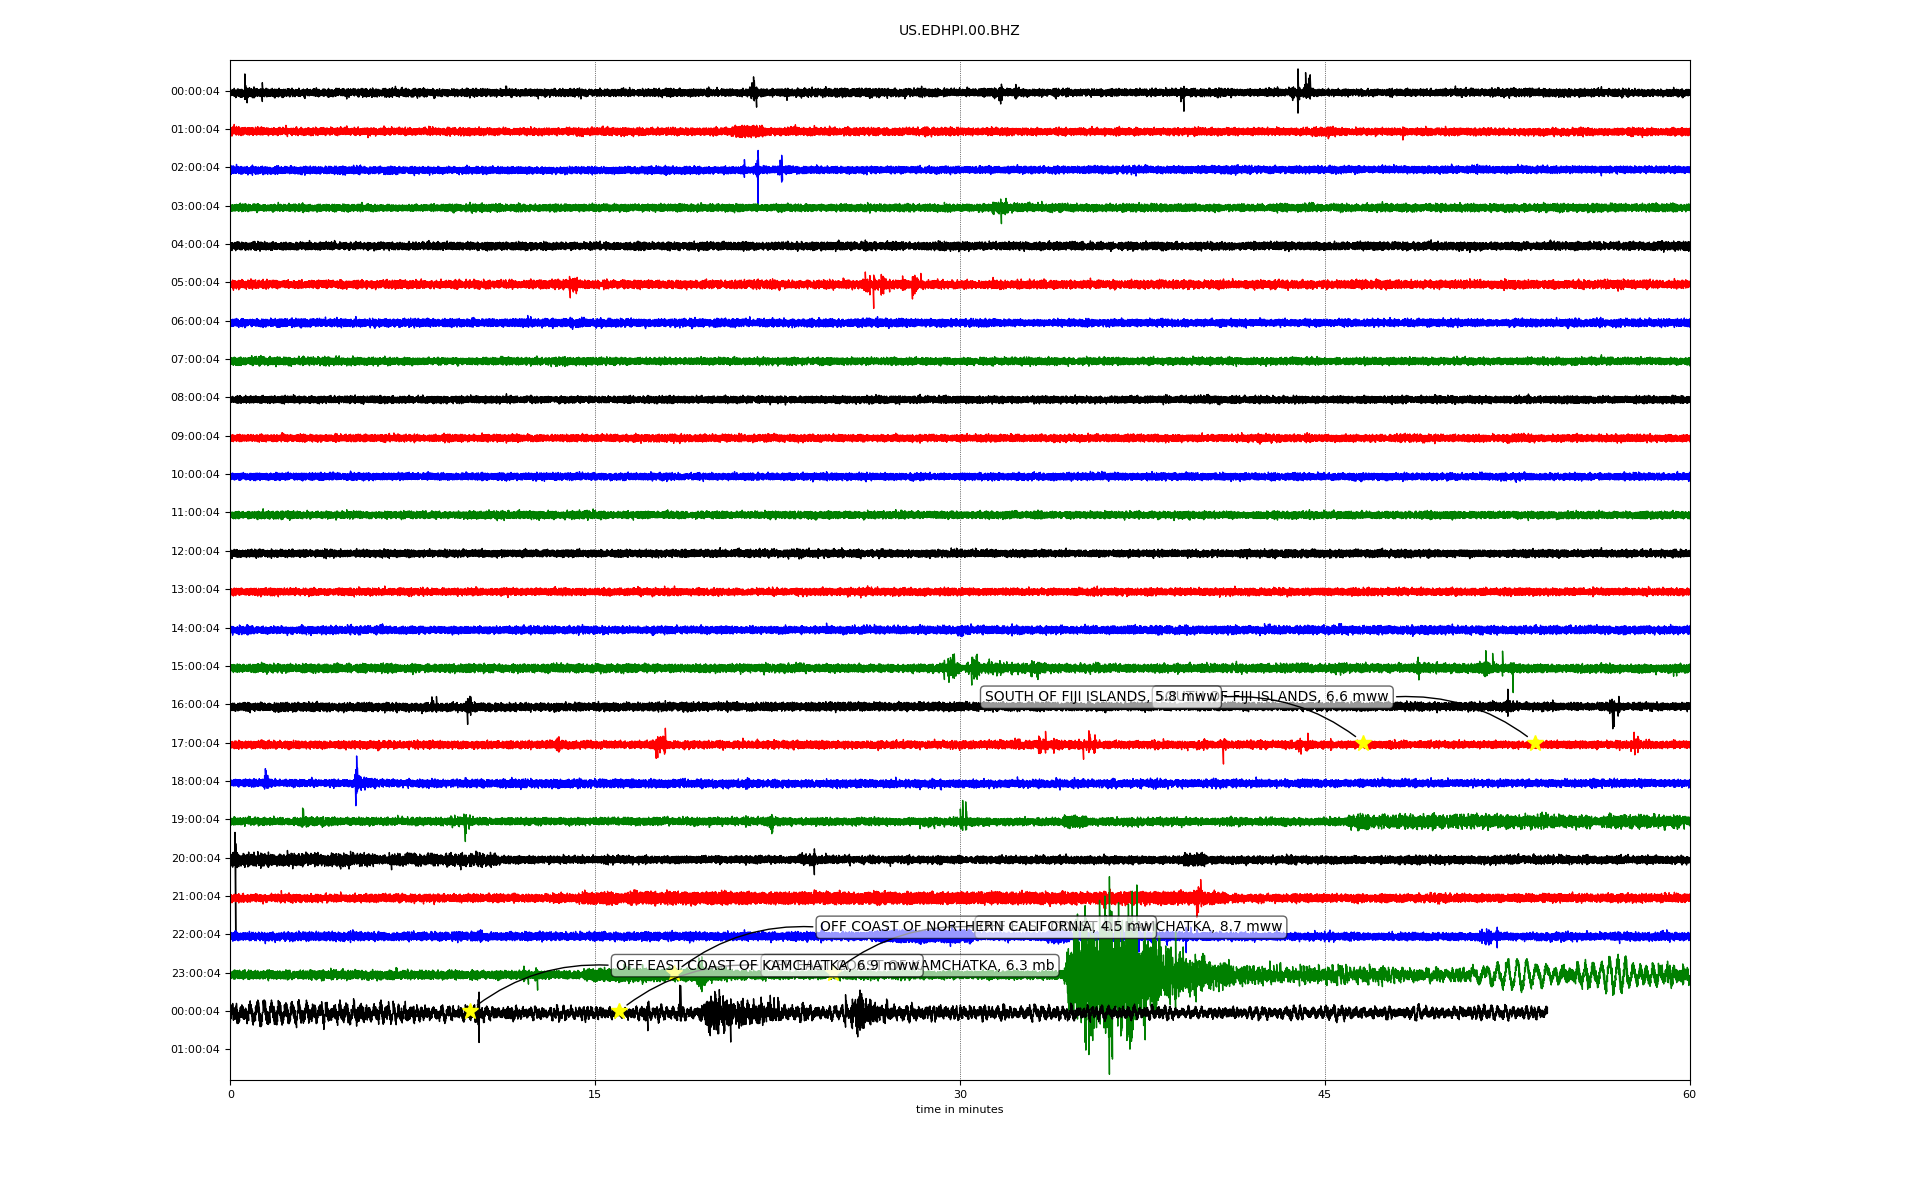Click the x-axis tick label 30

click(960, 1095)
